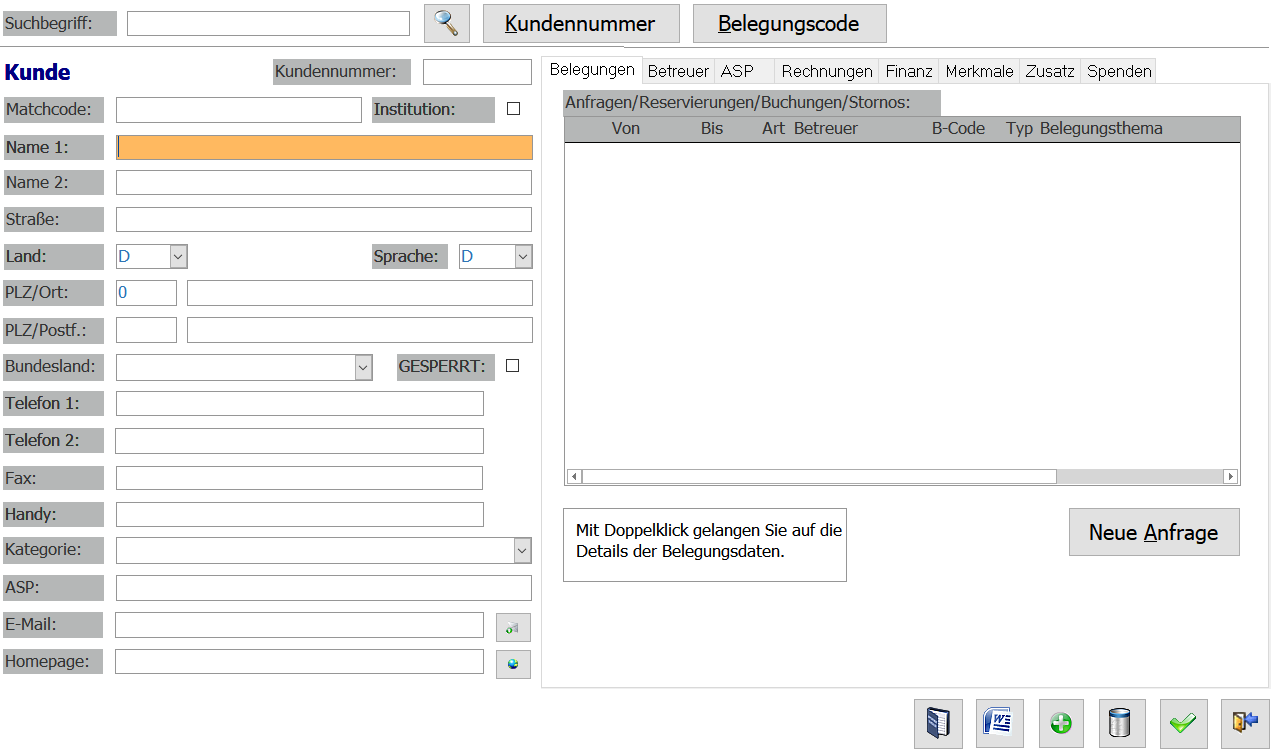This screenshot has height=754, width=1276.
Task: Open the Land dropdown
Action: point(178,257)
